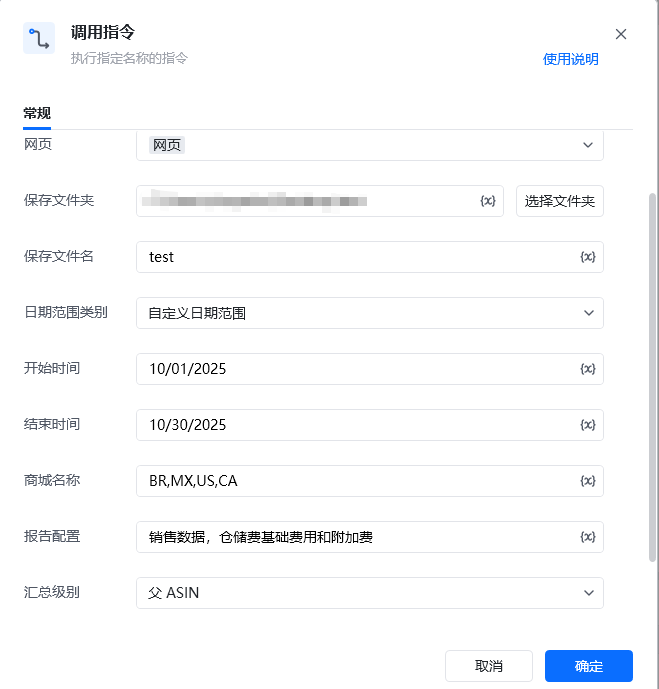Click the vertical scrollbar of the dialog
This screenshot has height=689, width=659.
652,377
